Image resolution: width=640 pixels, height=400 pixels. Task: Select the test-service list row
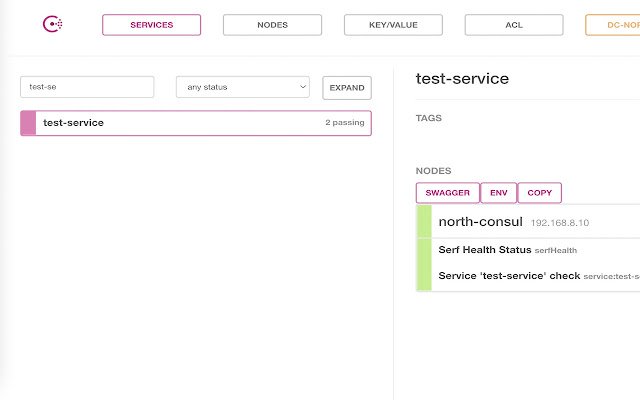click(x=196, y=123)
